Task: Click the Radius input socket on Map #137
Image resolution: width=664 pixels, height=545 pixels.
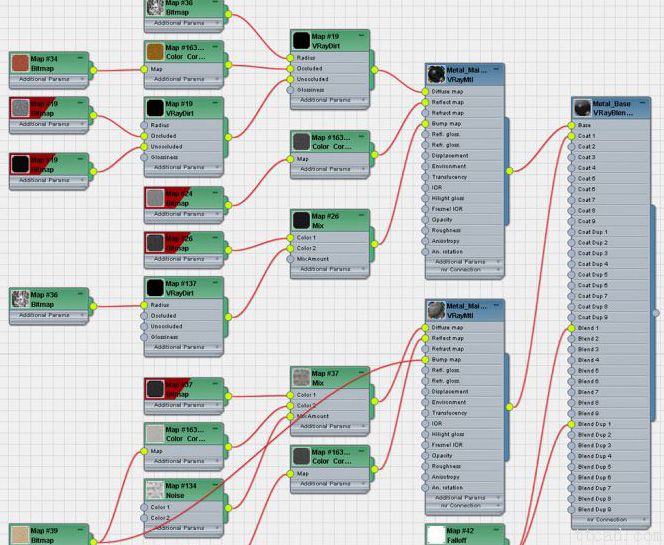Action: (143, 305)
